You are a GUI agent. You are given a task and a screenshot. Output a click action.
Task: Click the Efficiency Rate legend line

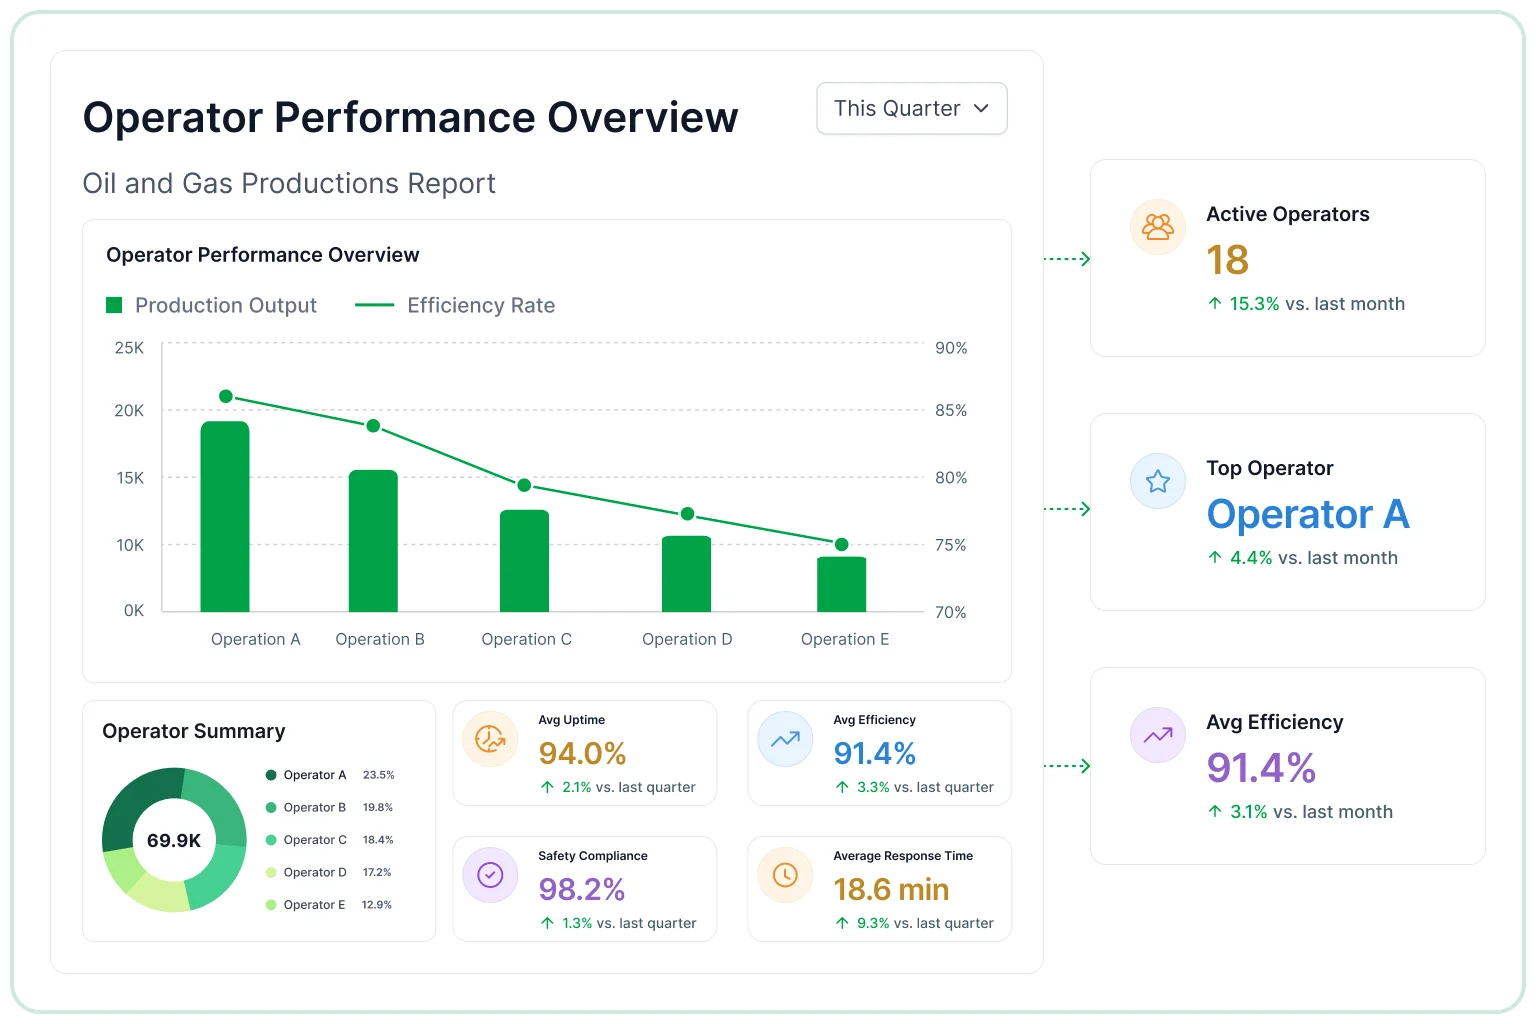pos(374,305)
